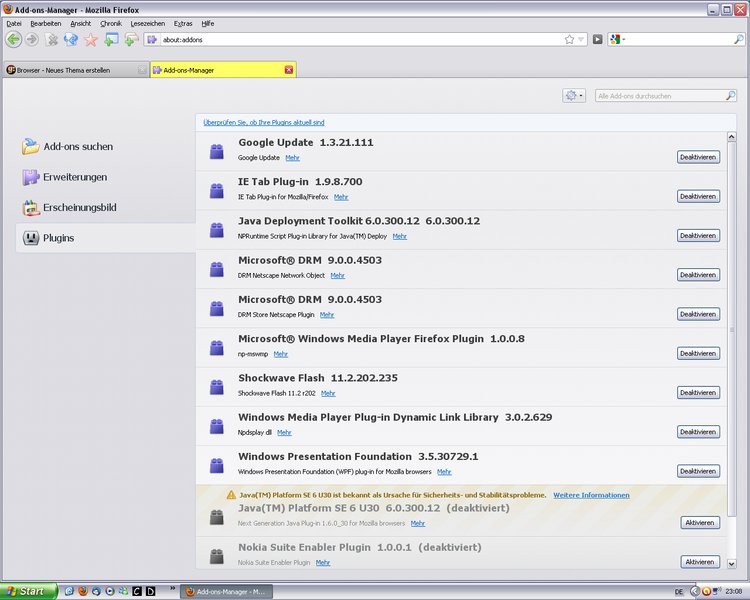Deactivate the IE Tab Plug-in
Viewport: 750px width, 600px height.
698,196
